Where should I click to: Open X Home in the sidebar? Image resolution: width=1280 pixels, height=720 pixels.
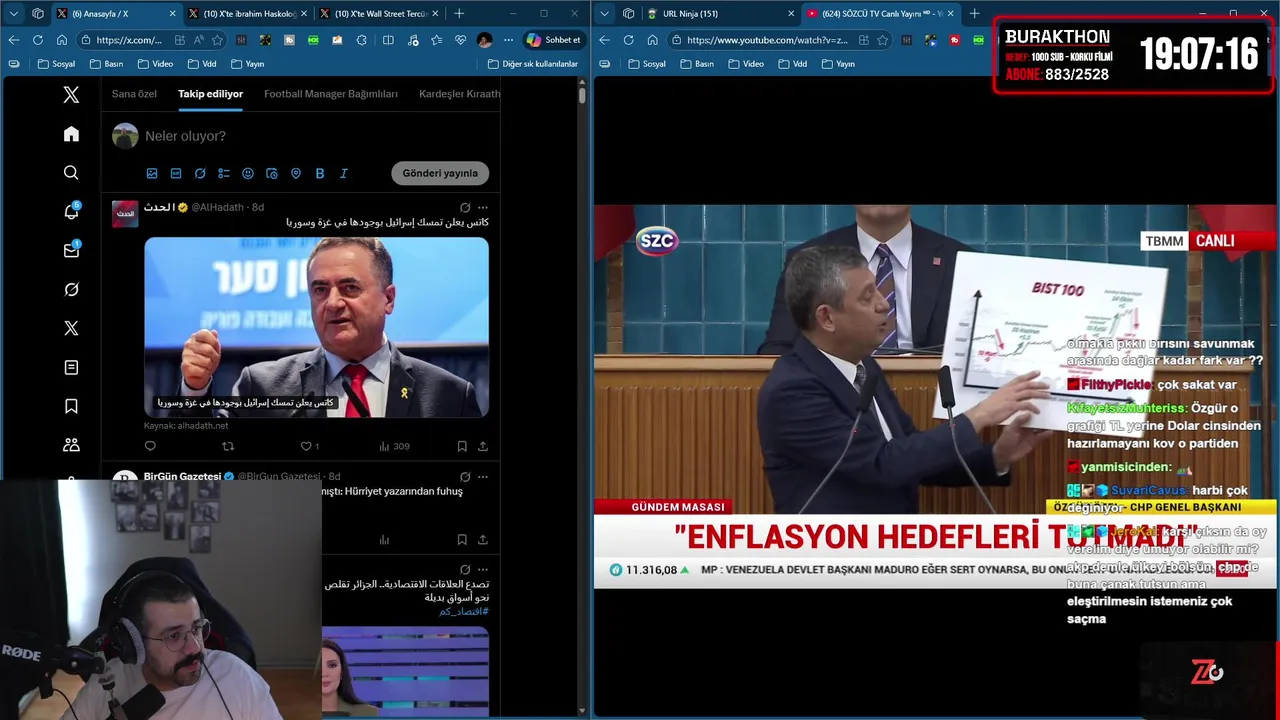pos(71,134)
